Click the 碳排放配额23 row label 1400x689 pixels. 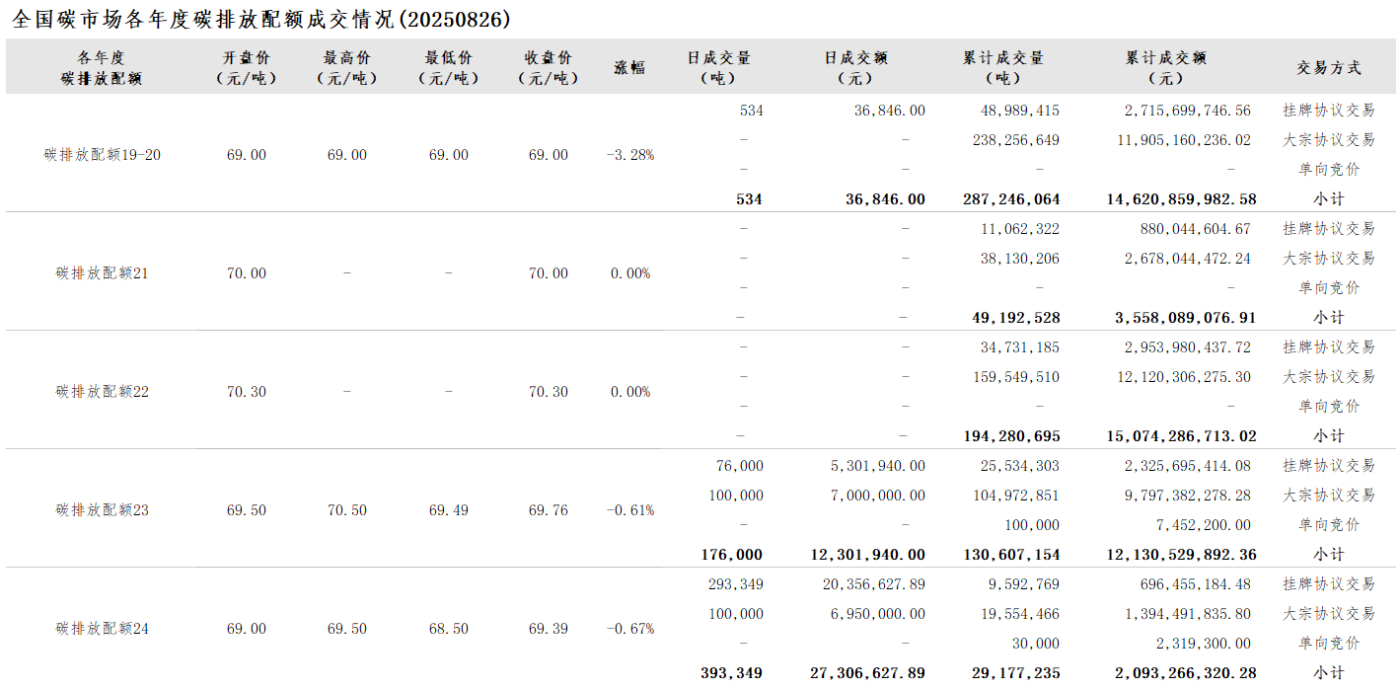(102, 510)
